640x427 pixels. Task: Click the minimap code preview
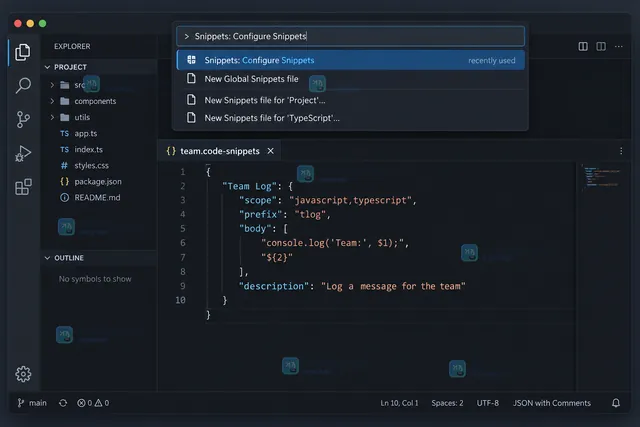pos(602,177)
